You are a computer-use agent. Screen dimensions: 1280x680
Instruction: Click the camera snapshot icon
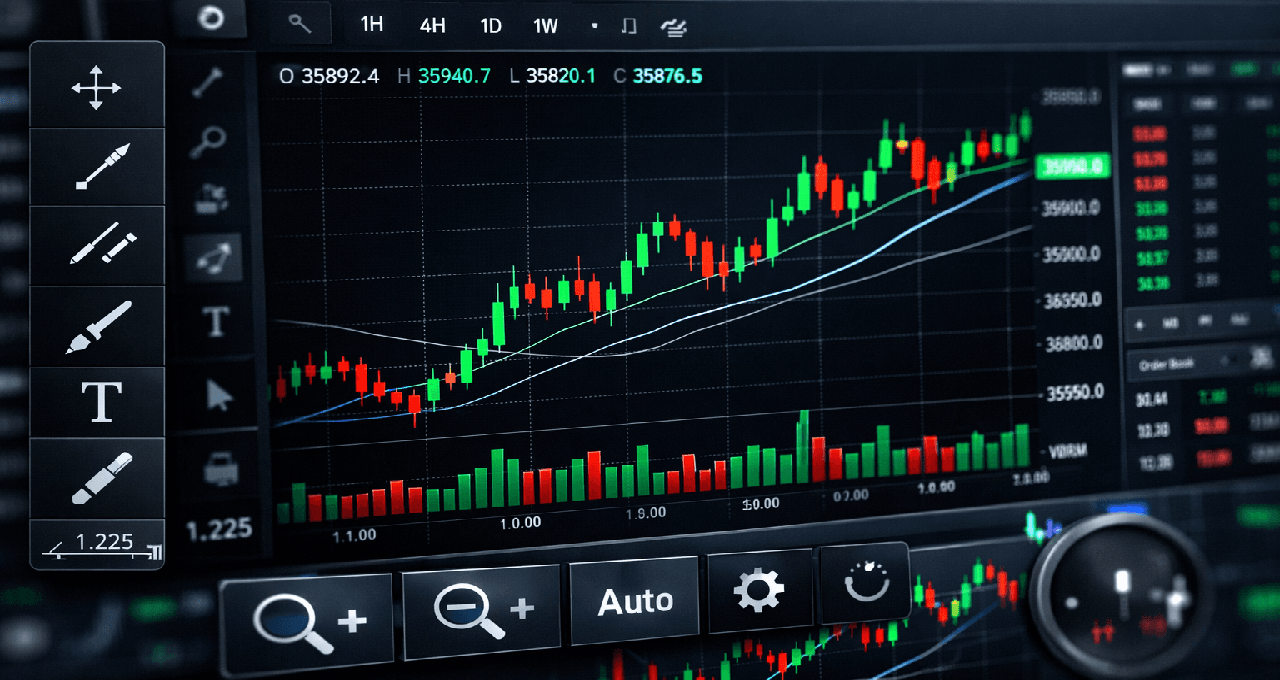[210, 195]
